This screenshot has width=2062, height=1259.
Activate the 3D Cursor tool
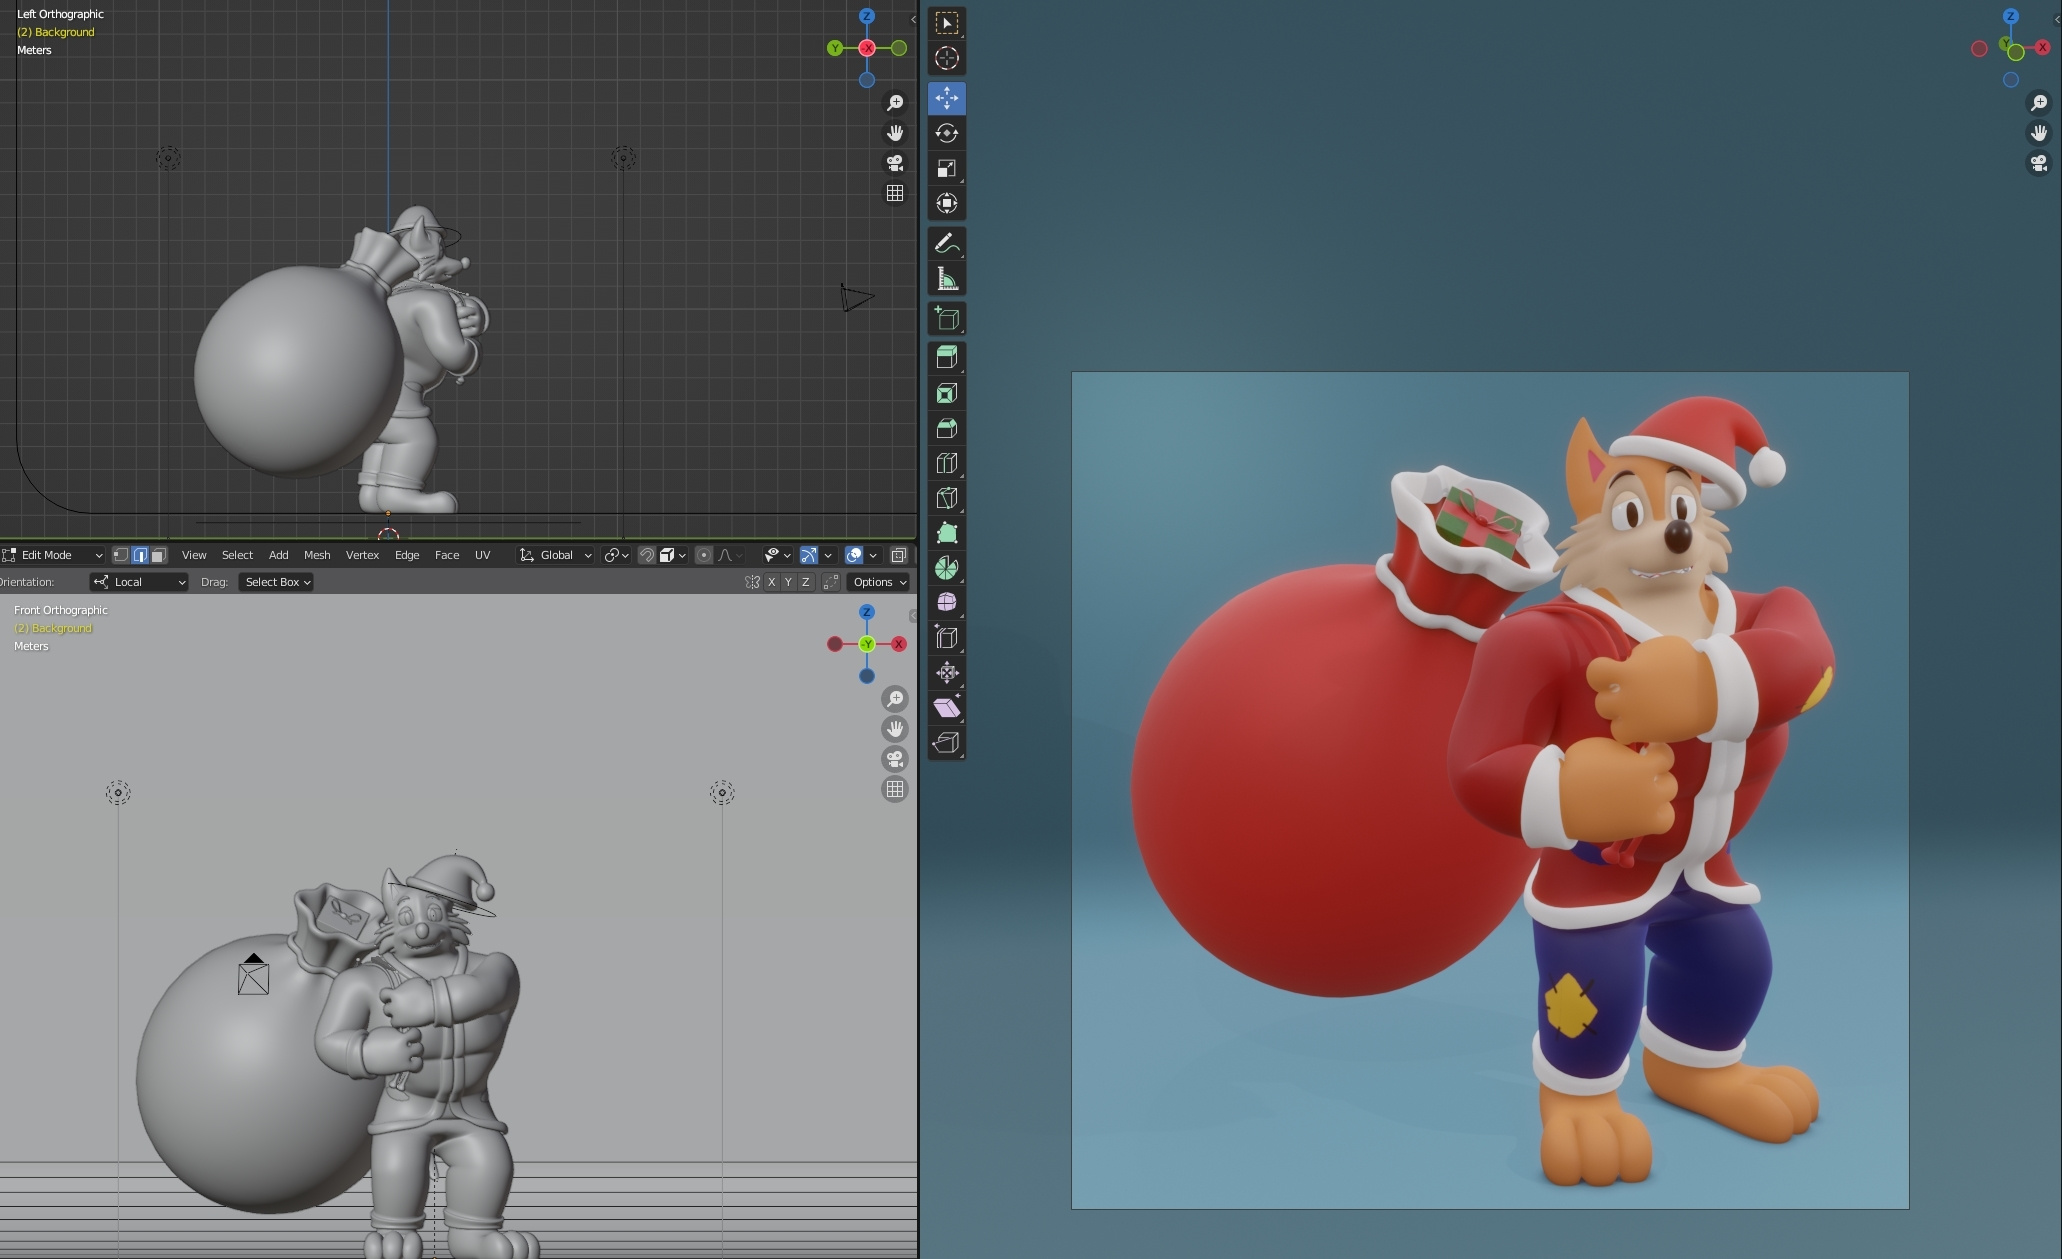point(946,58)
